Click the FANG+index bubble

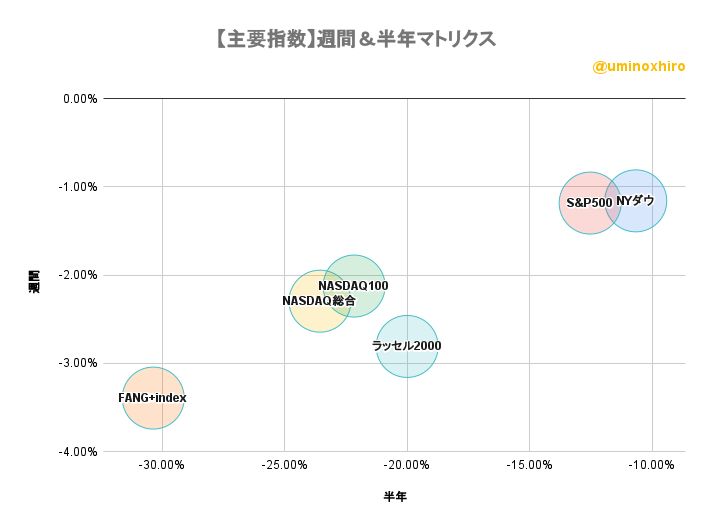tap(153, 398)
